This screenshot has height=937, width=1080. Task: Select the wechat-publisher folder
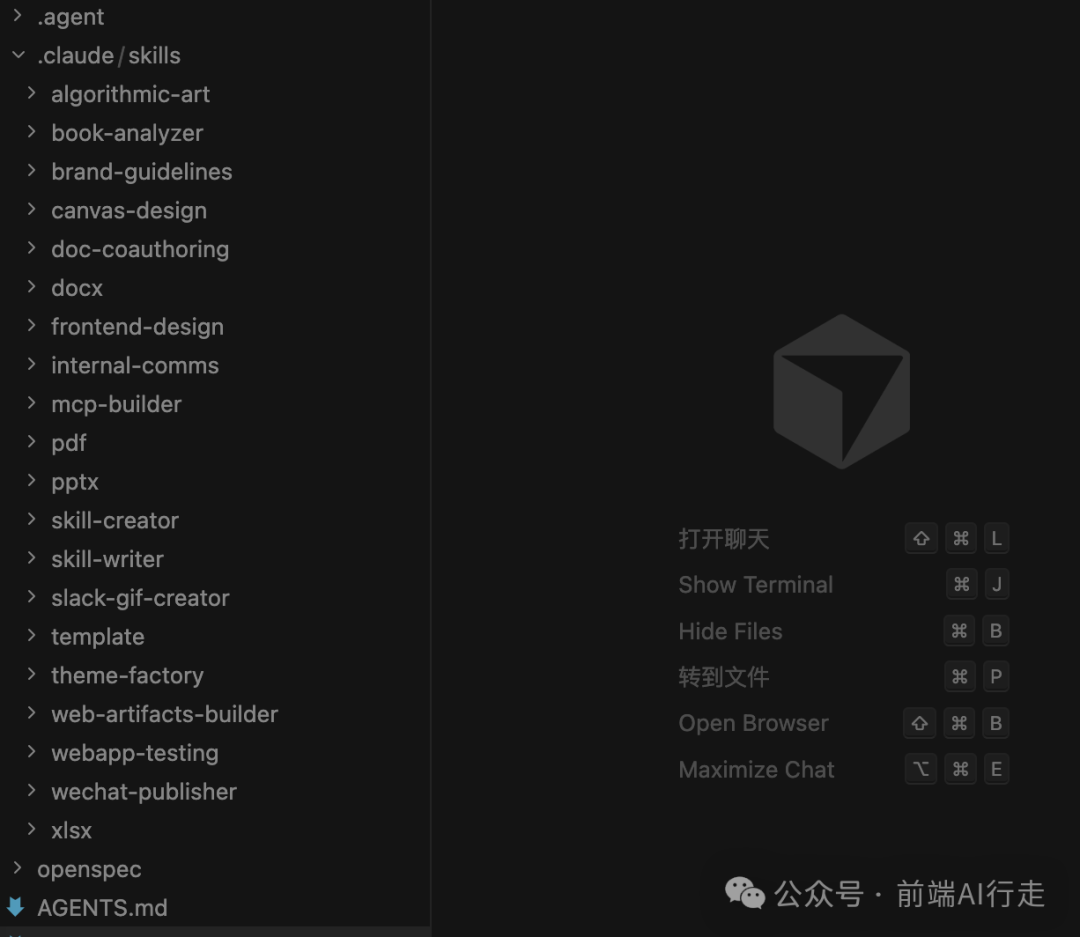coord(143,791)
